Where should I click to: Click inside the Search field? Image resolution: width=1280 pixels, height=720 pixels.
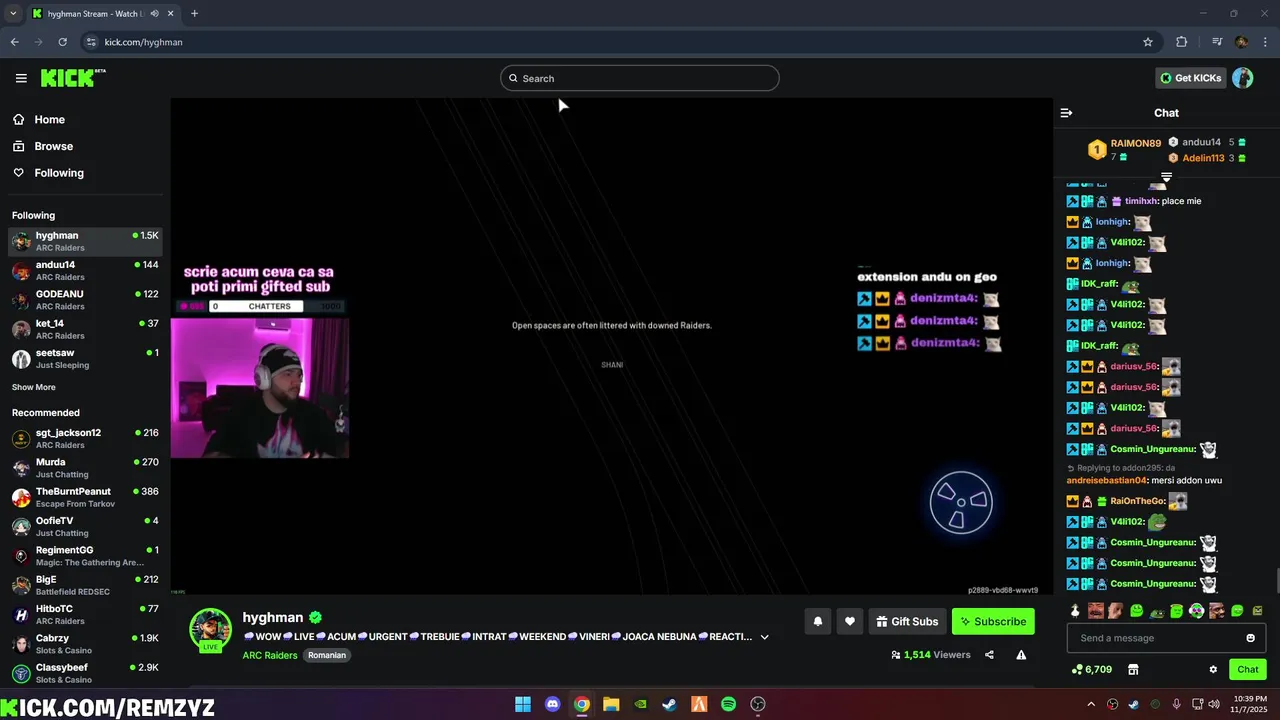tap(640, 78)
